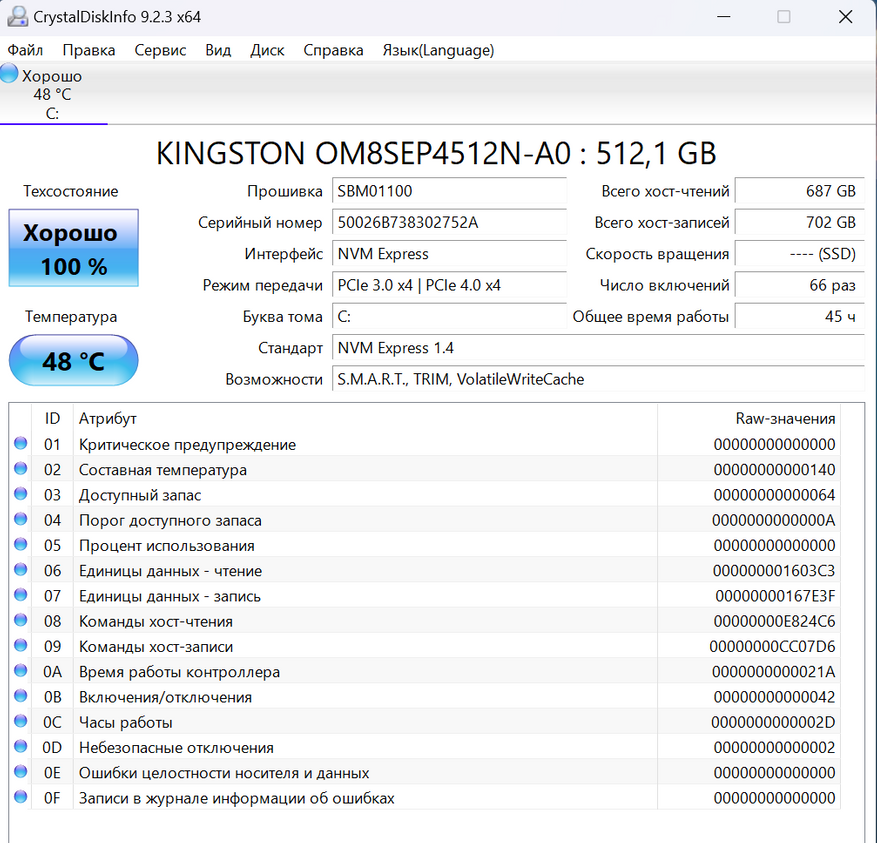
Task: Click status orb for Доступный запас row
Action: [x=21, y=493]
